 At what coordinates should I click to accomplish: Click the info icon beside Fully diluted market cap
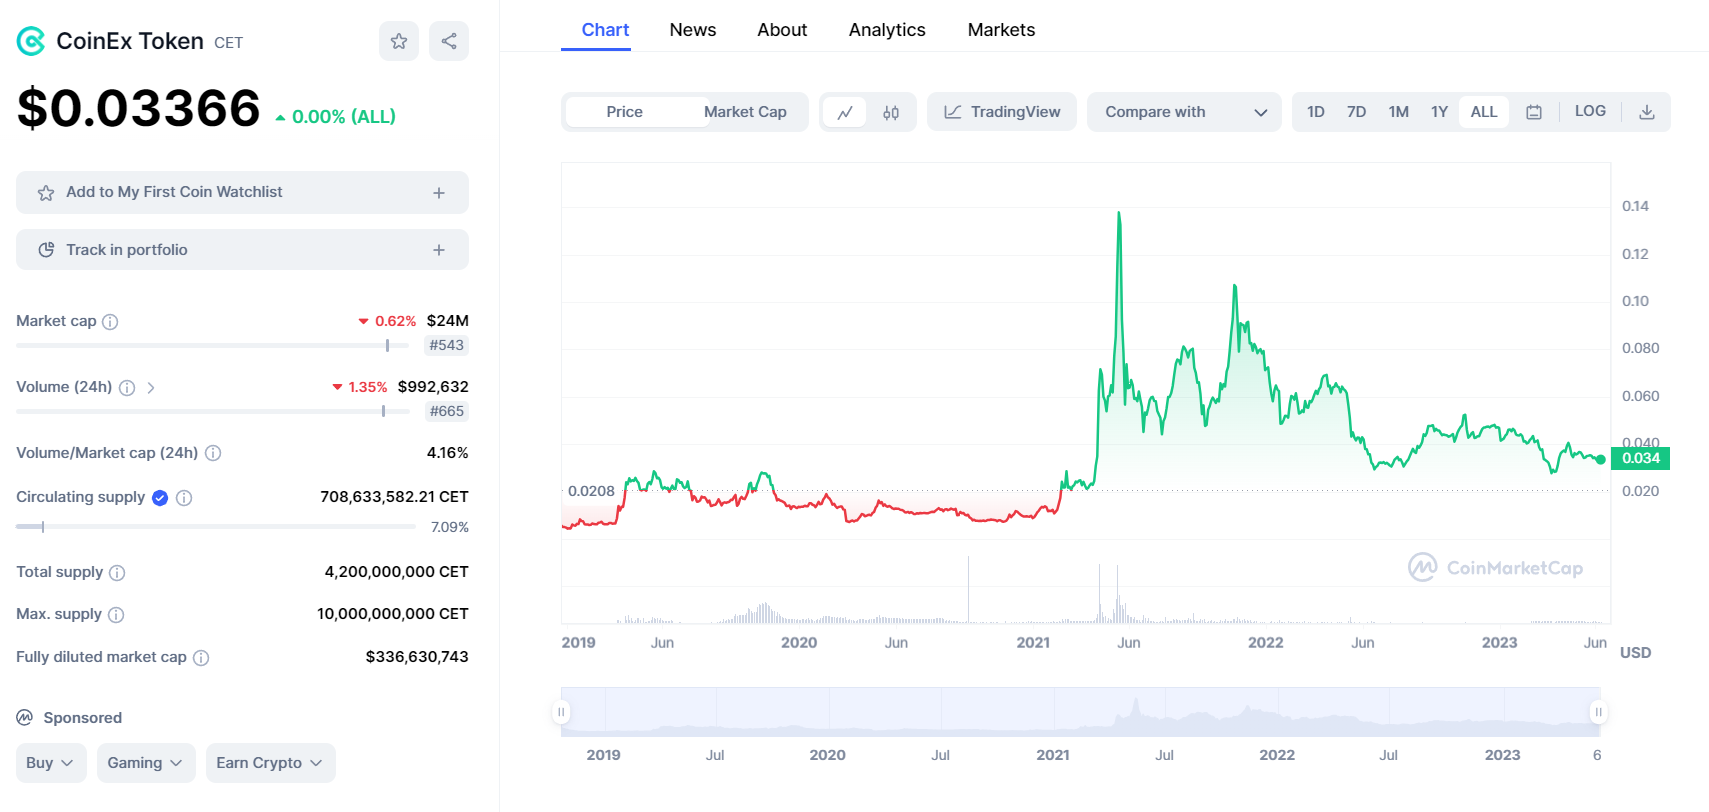(201, 658)
